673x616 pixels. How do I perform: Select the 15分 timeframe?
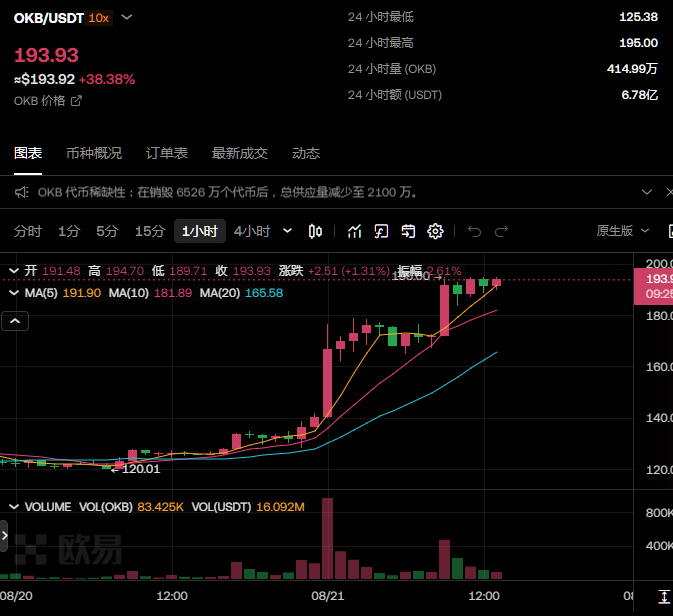[x=150, y=231]
